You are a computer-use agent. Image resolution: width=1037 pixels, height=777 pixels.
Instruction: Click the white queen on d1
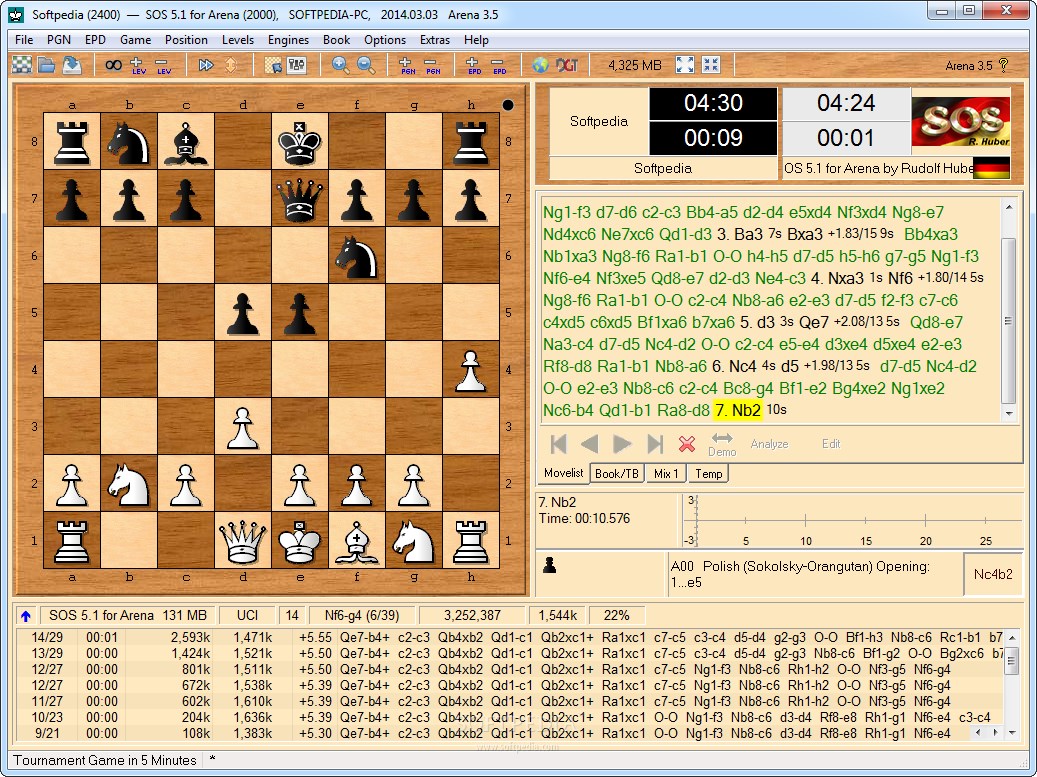click(243, 540)
